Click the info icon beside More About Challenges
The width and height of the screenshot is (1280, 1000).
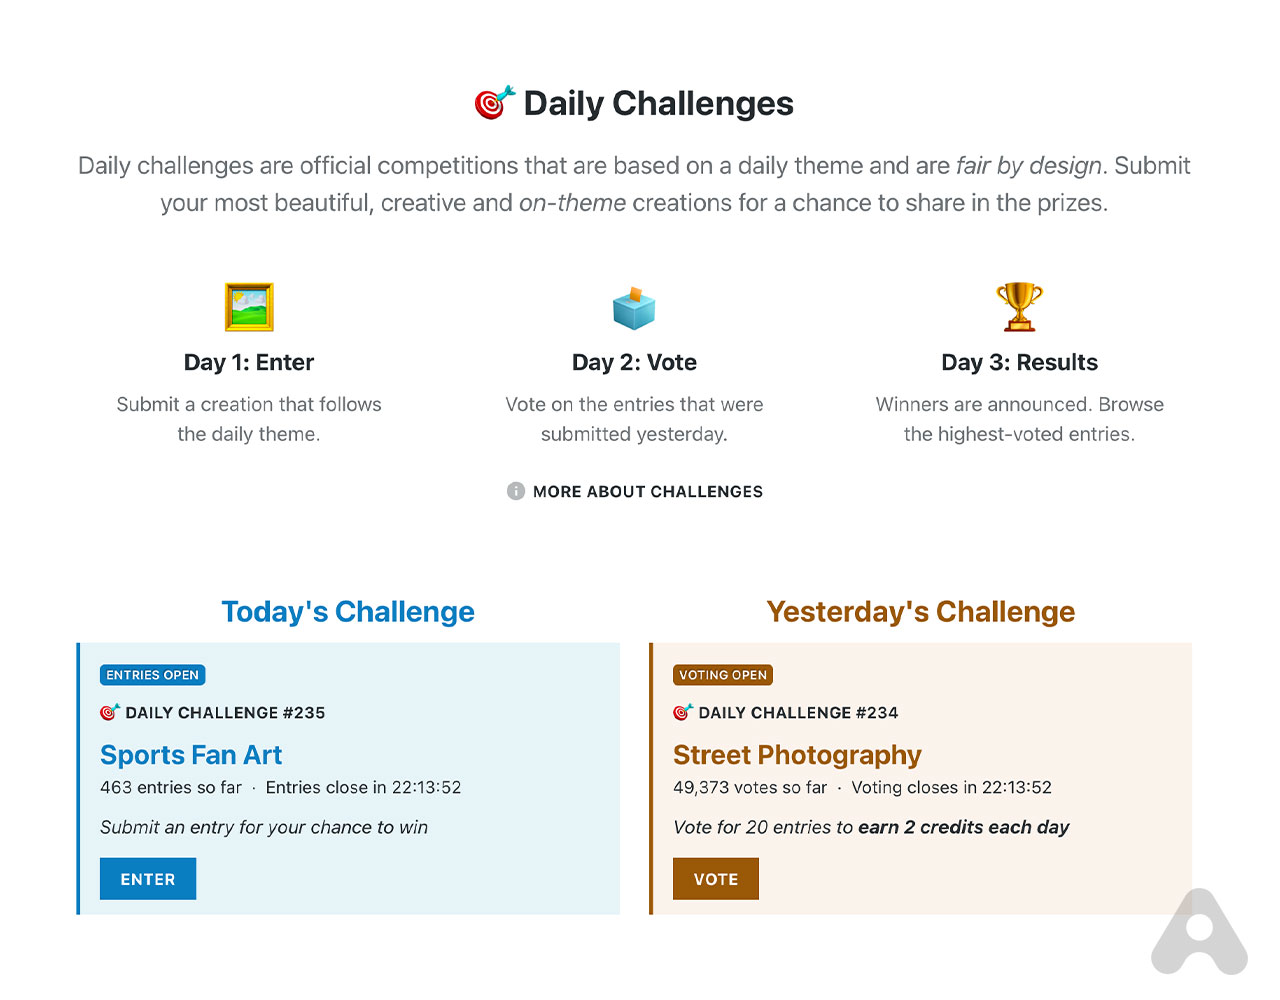point(516,491)
